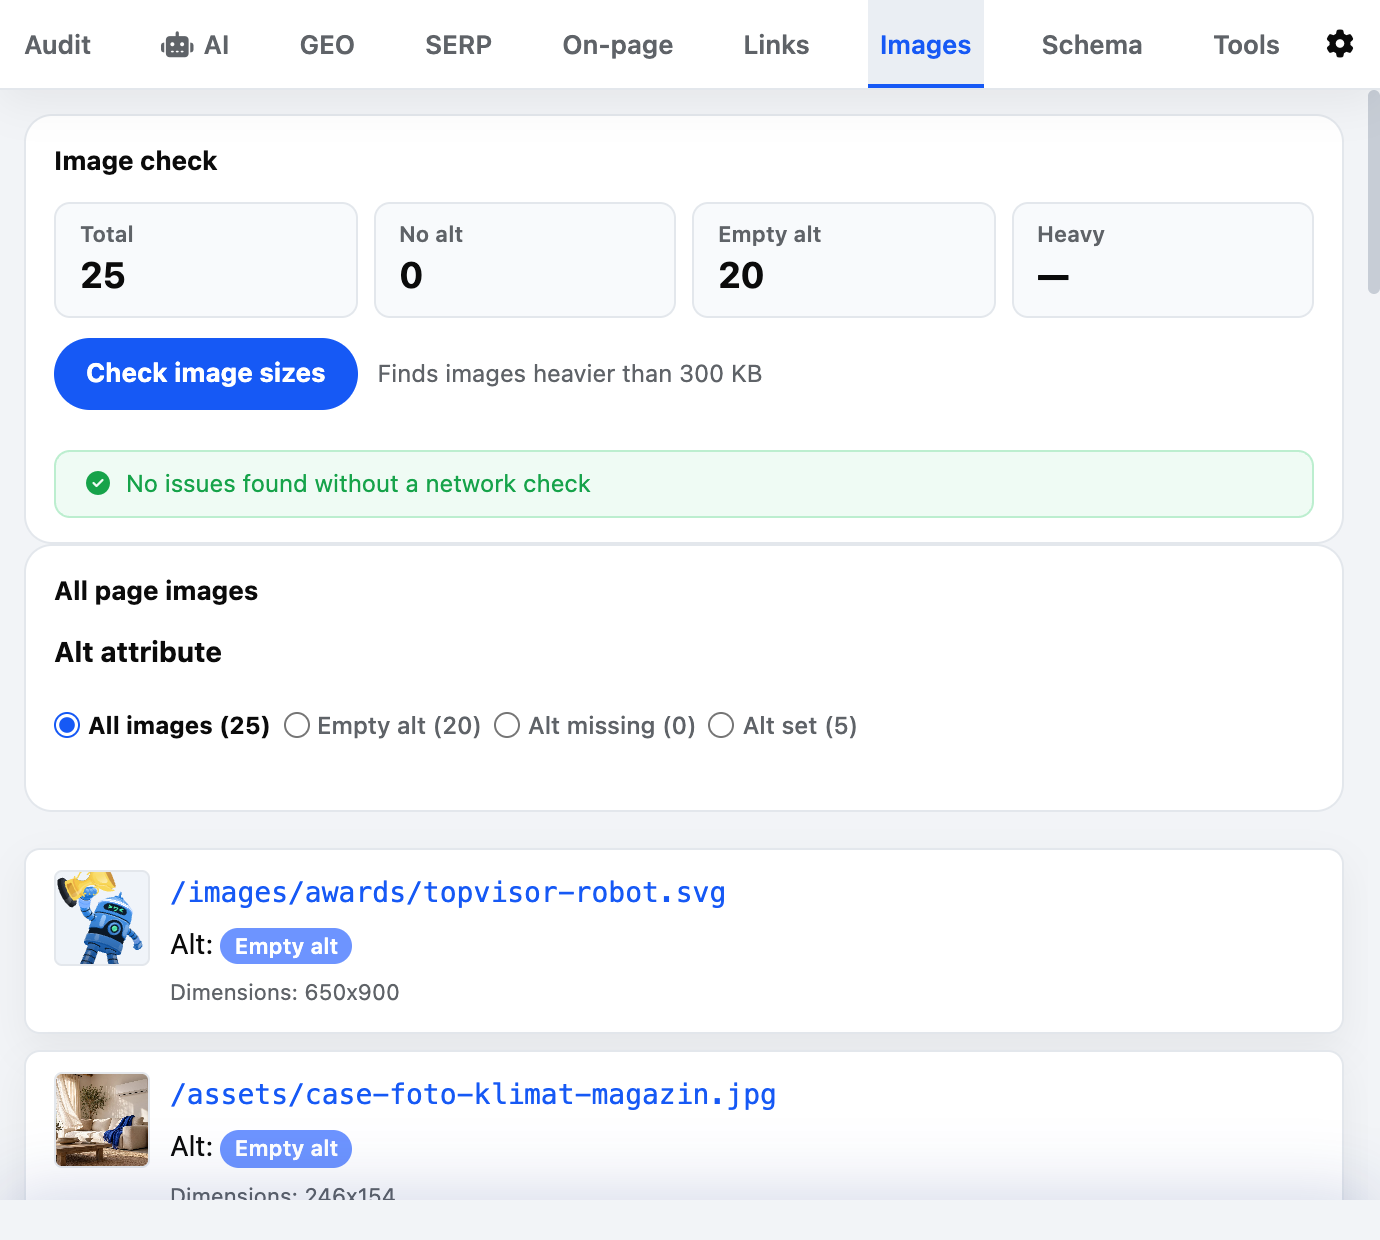The width and height of the screenshot is (1380, 1240).
Task: Switch to the Audit tab
Action: pos(58,45)
